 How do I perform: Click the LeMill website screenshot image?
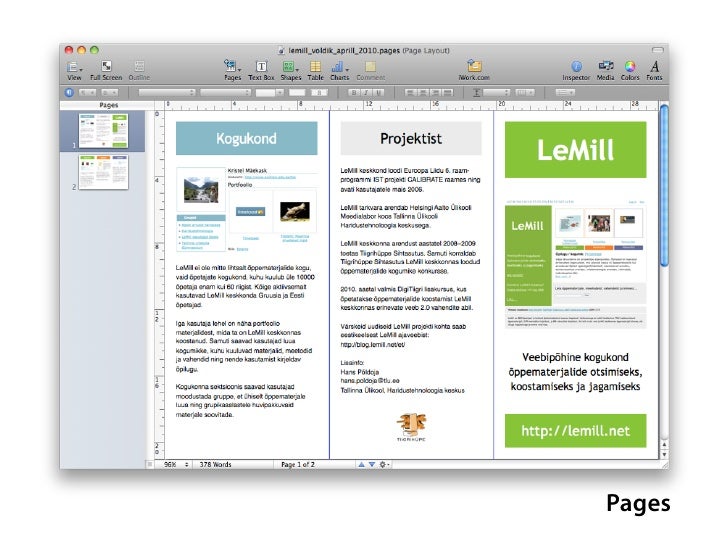[x=575, y=264]
